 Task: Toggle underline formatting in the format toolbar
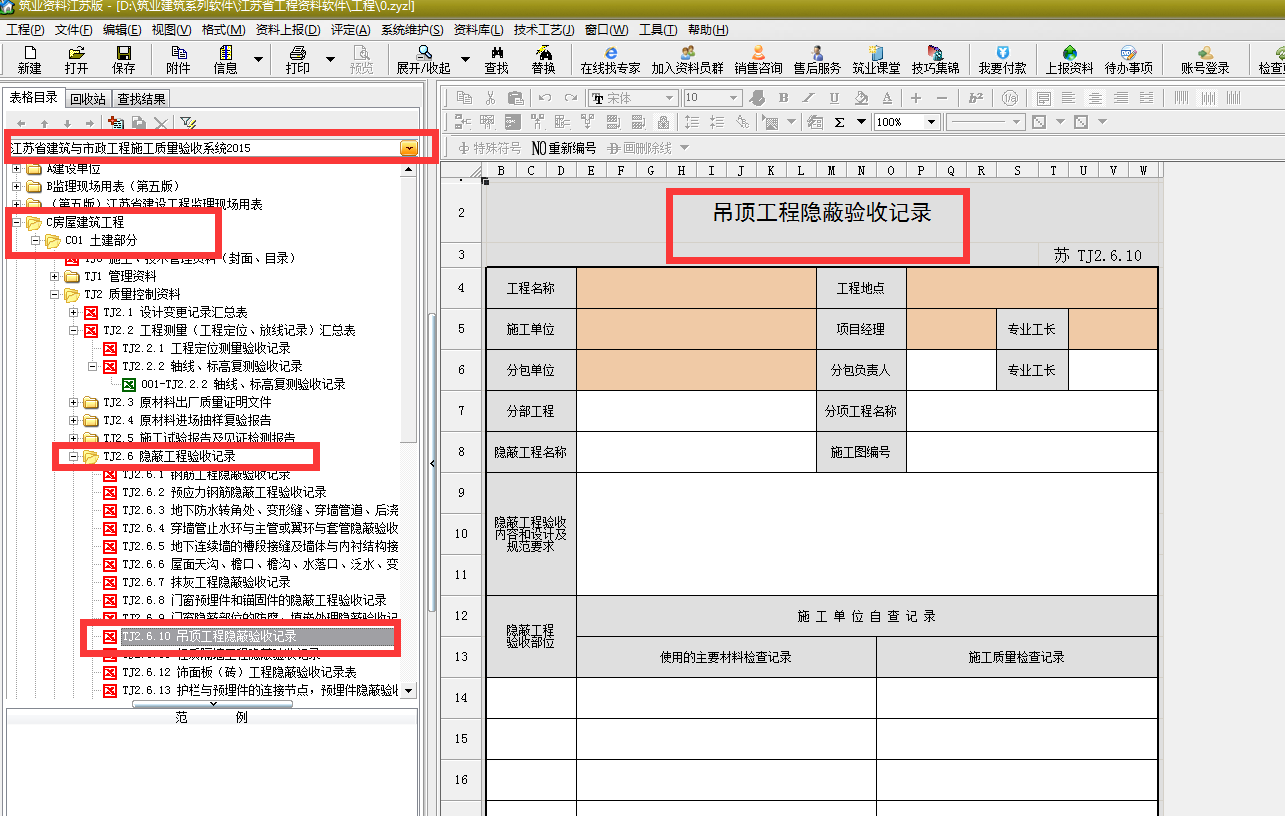pyautogui.click(x=834, y=98)
